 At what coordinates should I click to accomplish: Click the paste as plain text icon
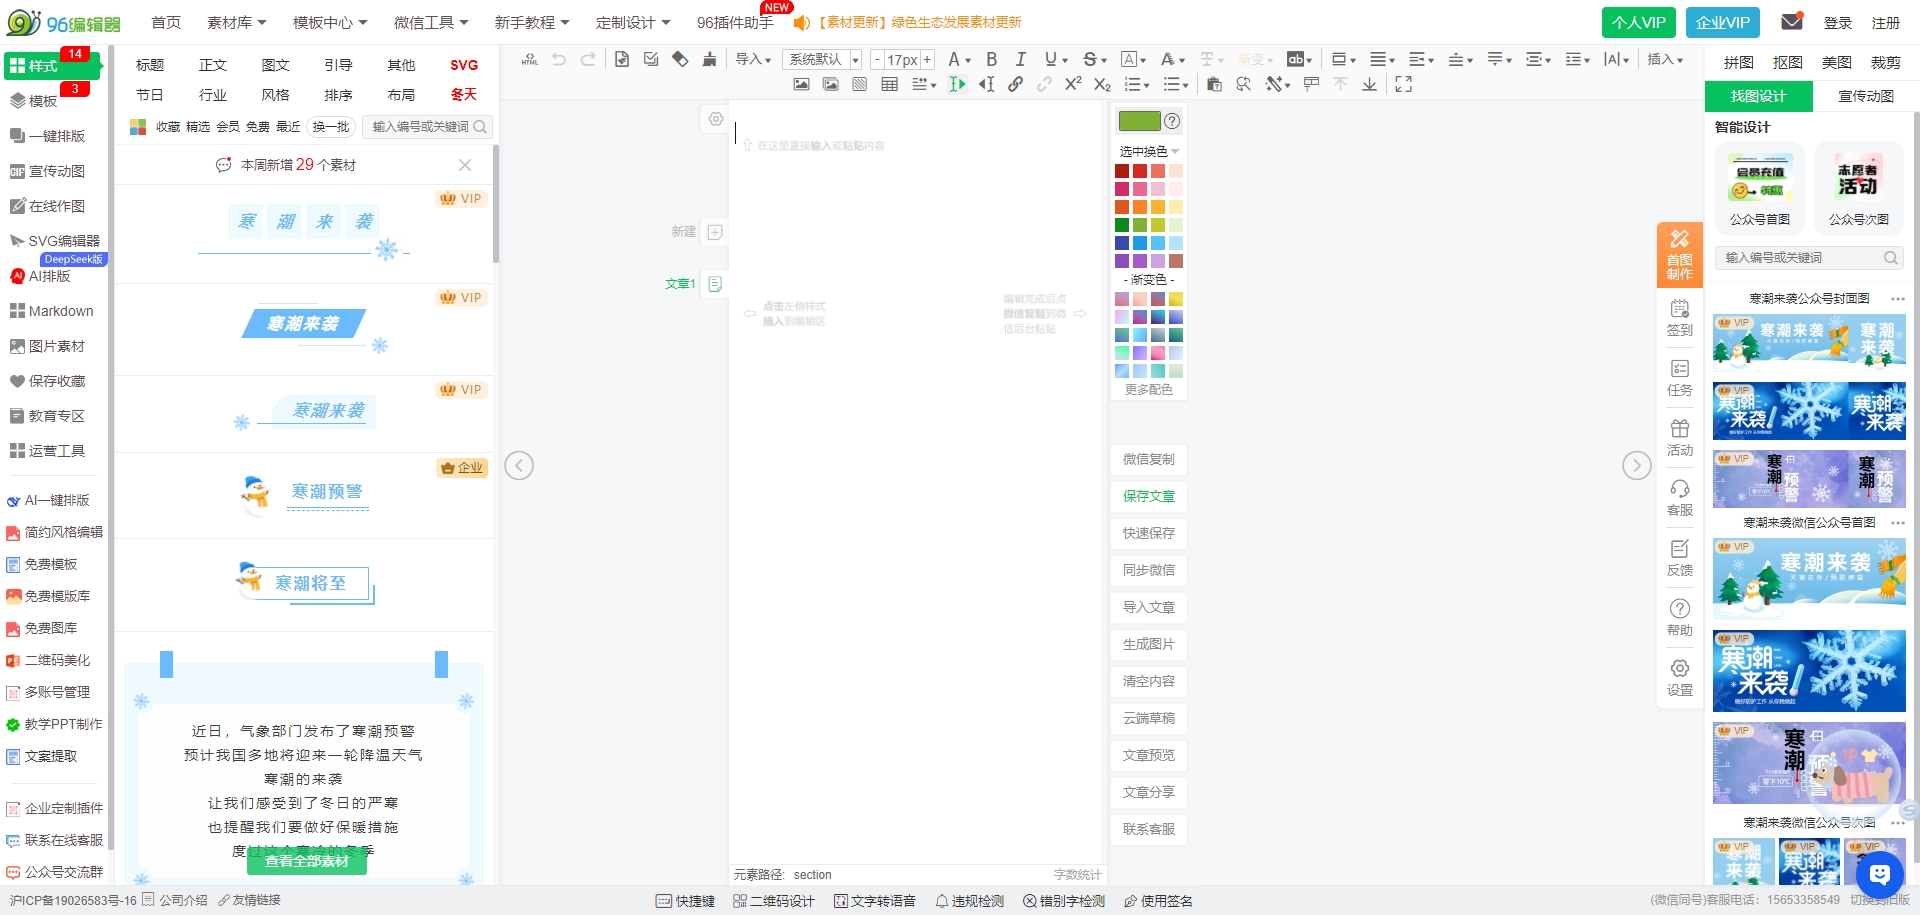coord(1214,85)
